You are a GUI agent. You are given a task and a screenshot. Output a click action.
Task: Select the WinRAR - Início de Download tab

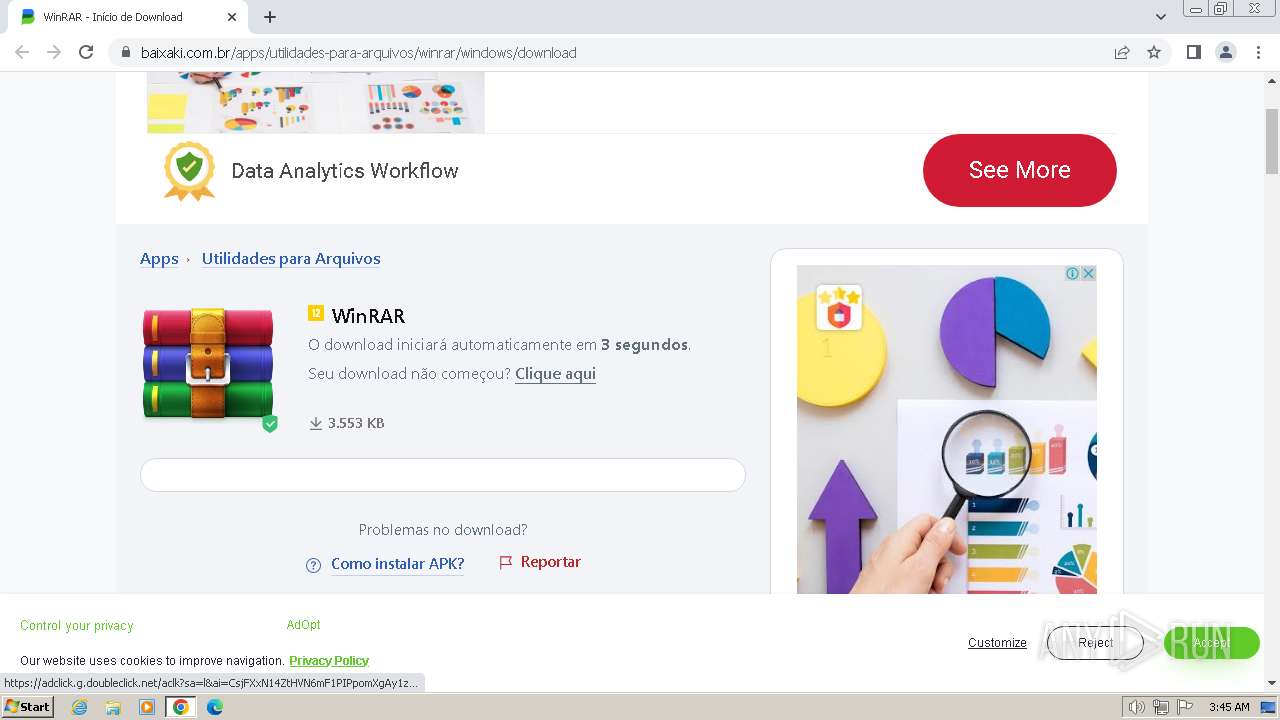point(130,17)
